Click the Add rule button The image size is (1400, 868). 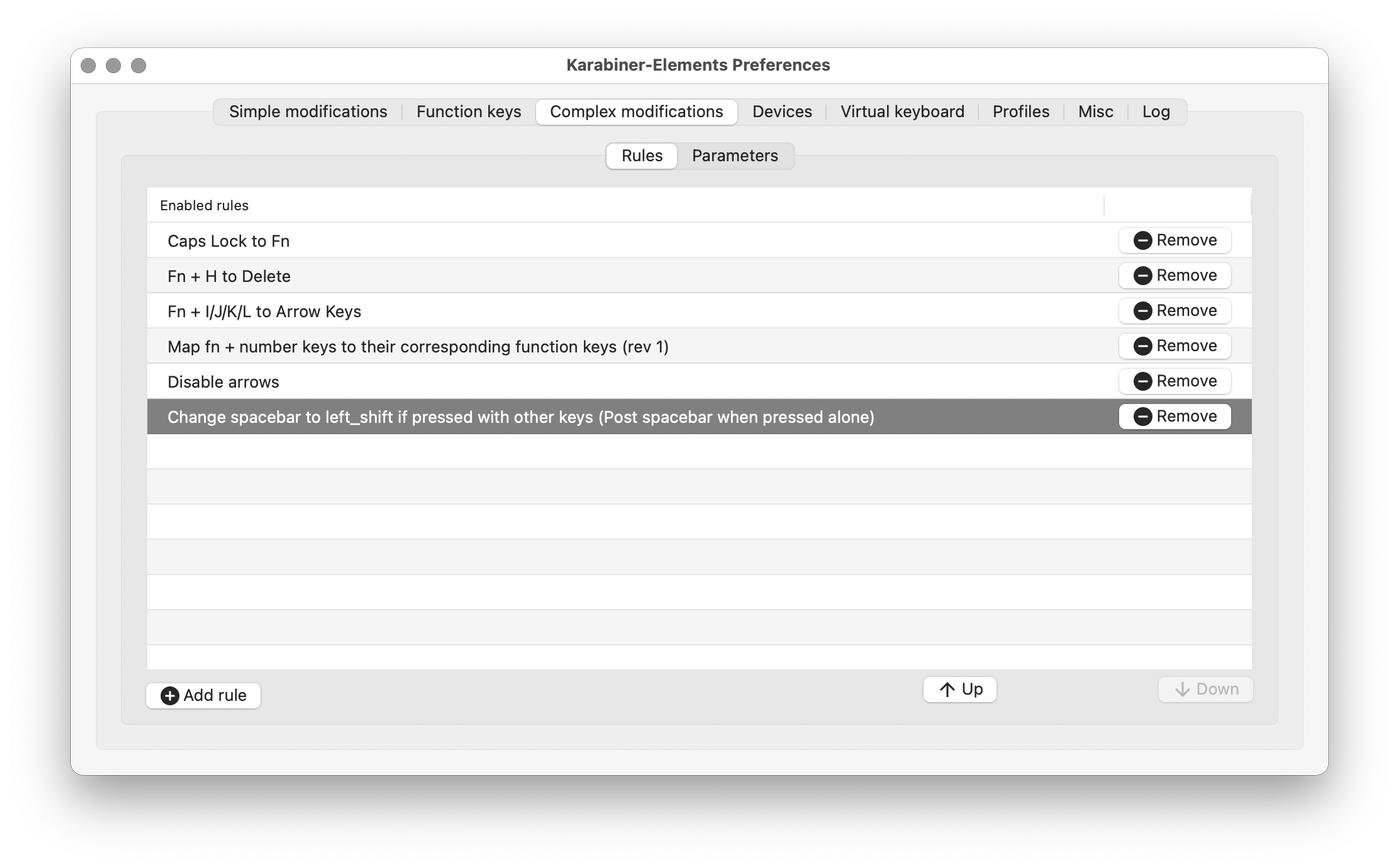coord(203,695)
